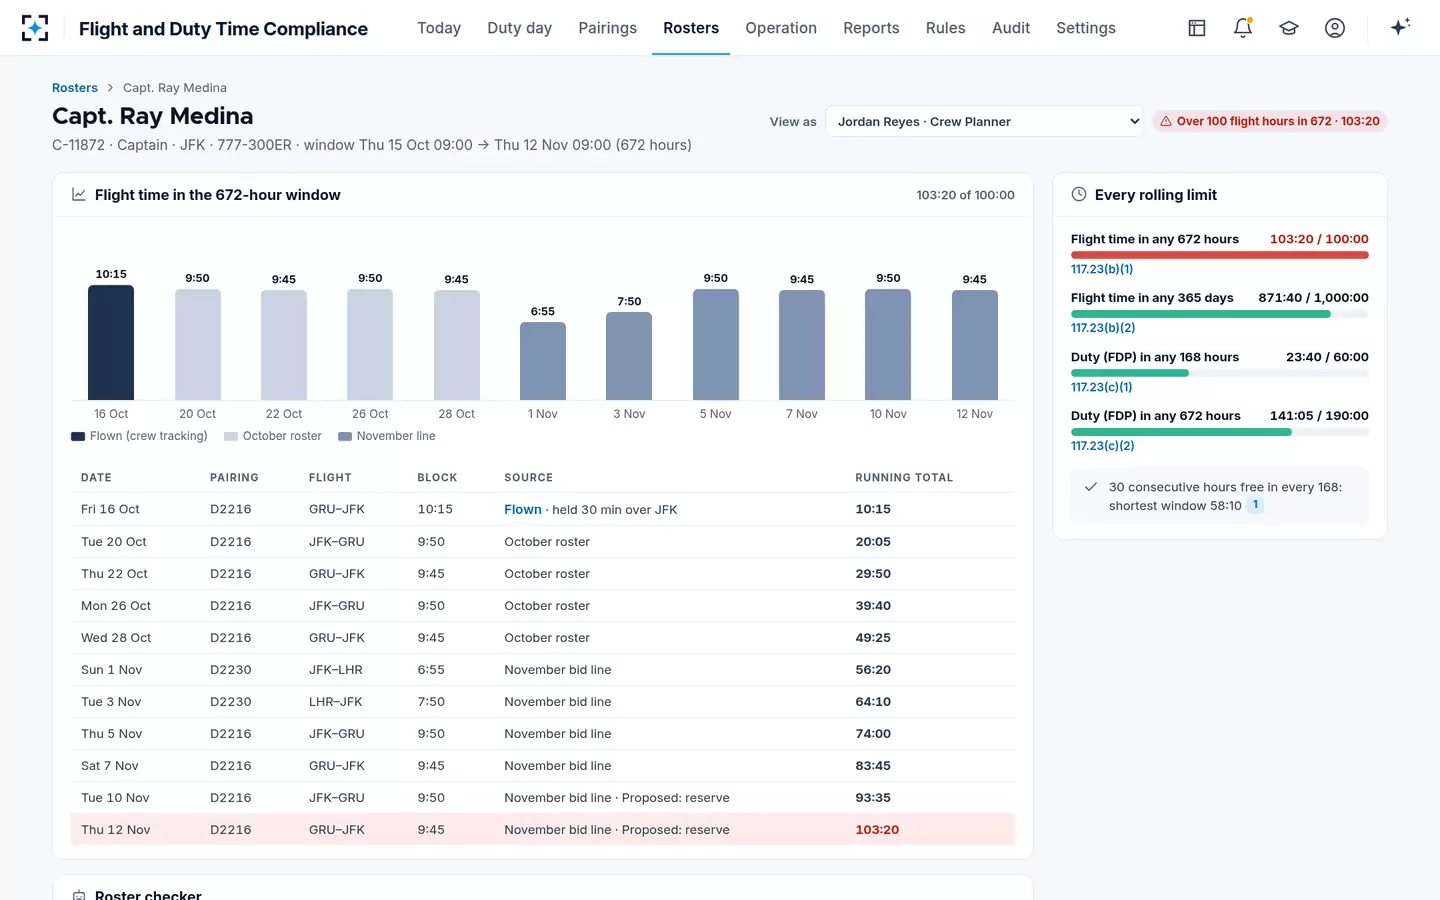This screenshot has height=900, width=1440.
Task: Switch to the Today tab
Action: tap(439, 28)
